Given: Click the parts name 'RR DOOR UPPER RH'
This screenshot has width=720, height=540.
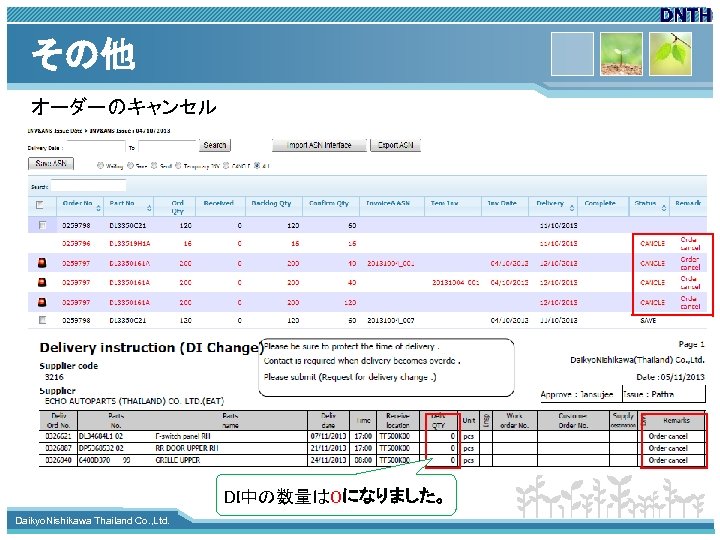Looking at the screenshot, I should coord(186,448).
